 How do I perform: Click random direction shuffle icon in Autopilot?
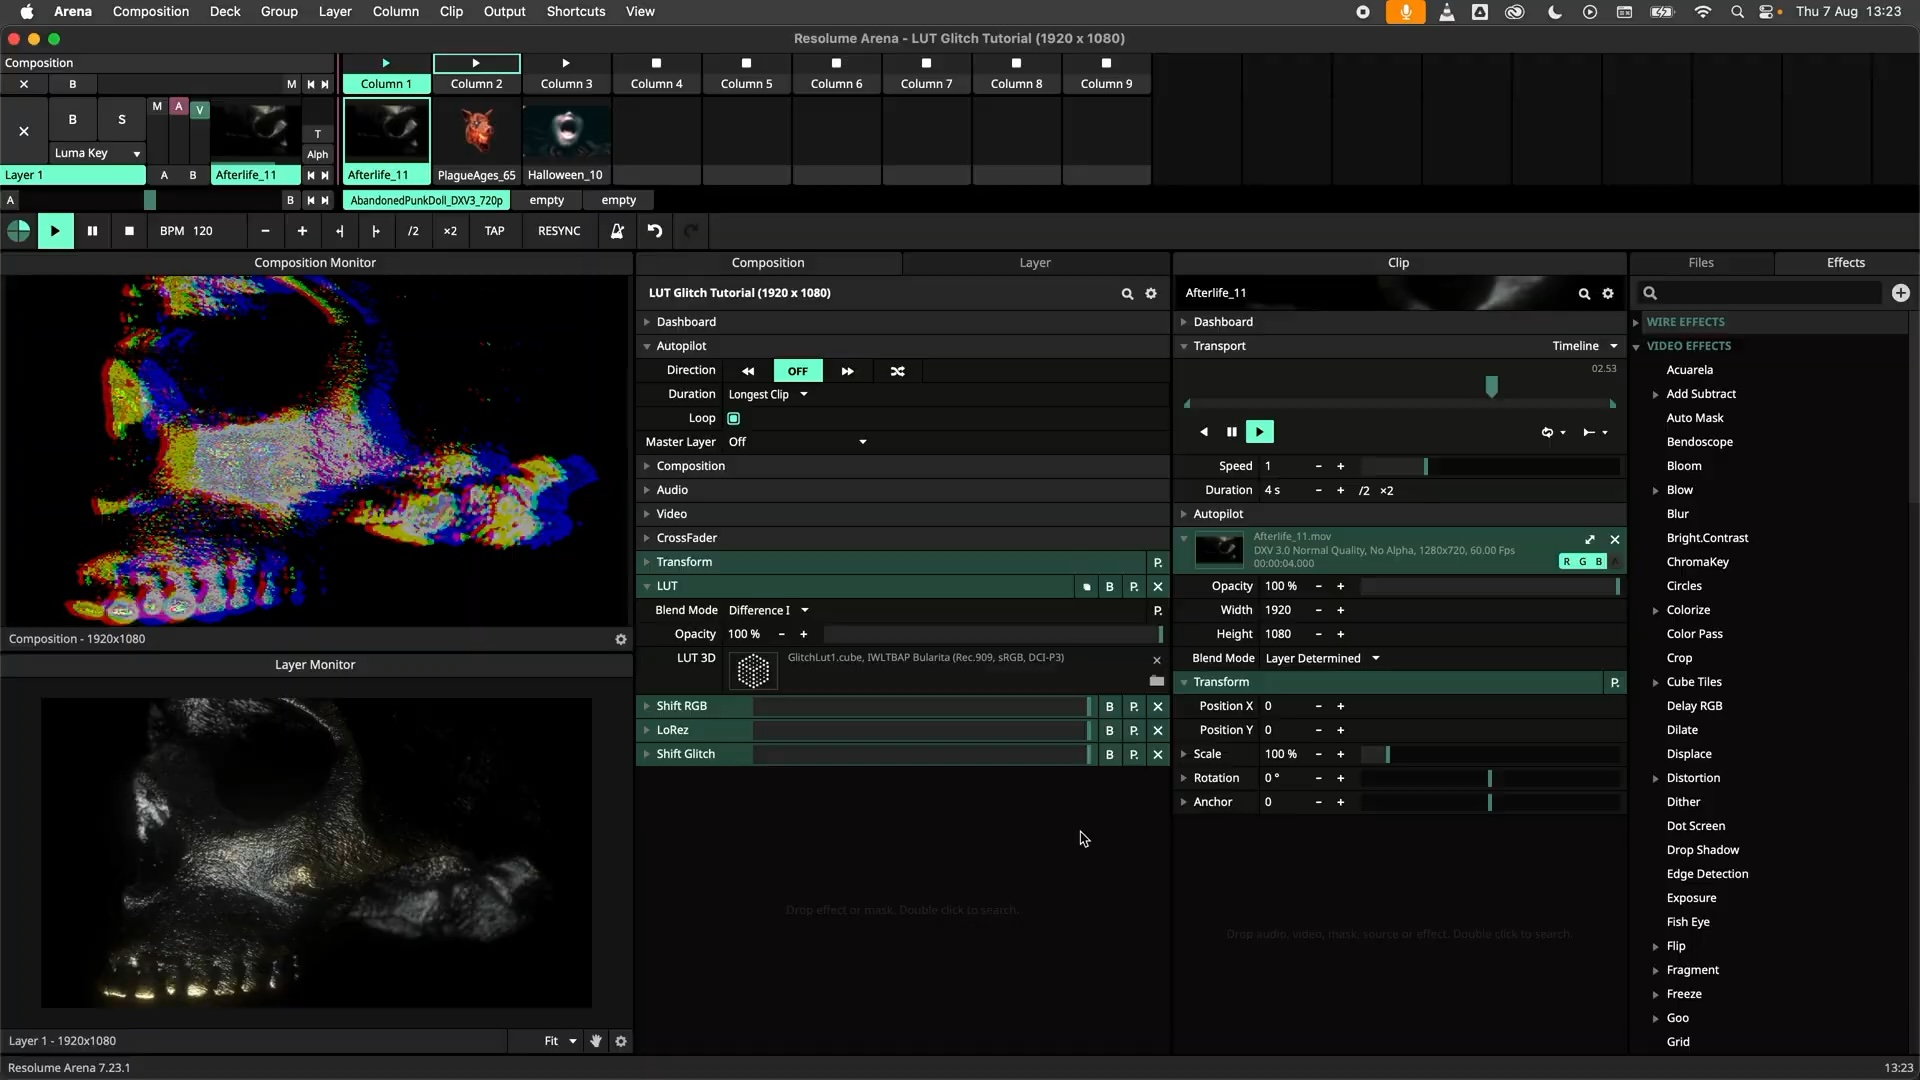(x=897, y=371)
